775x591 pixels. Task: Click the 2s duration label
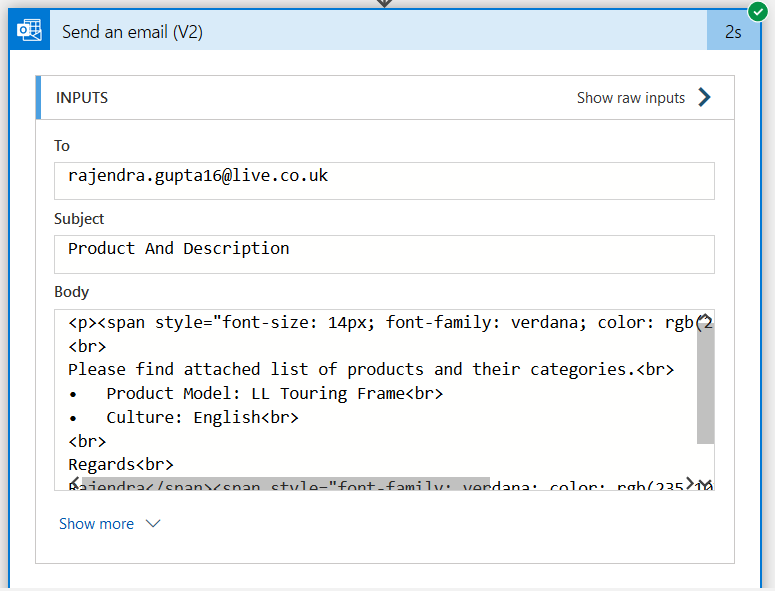(733, 32)
